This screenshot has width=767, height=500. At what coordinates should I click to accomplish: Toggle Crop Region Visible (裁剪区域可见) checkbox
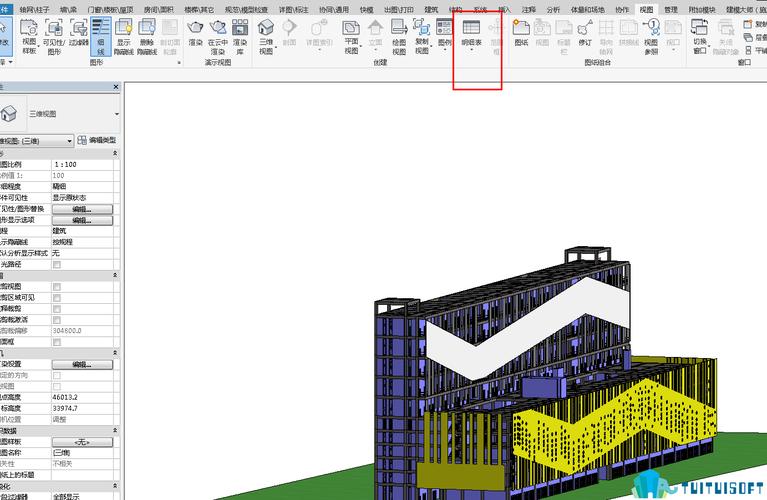(x=56, y=297)
